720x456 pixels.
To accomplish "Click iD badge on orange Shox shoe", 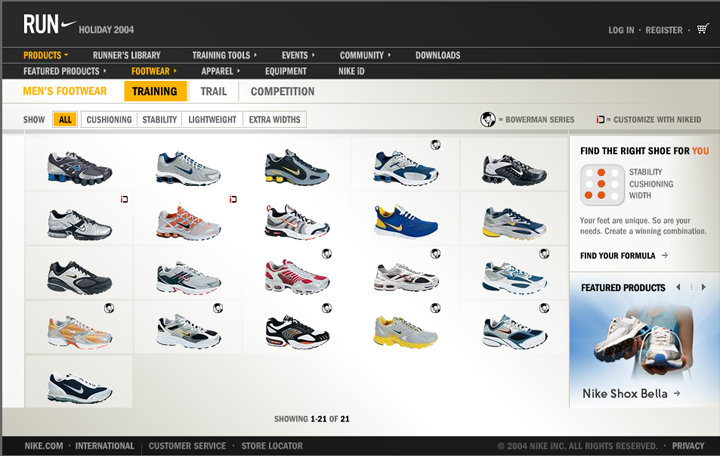I will (233, 199).
